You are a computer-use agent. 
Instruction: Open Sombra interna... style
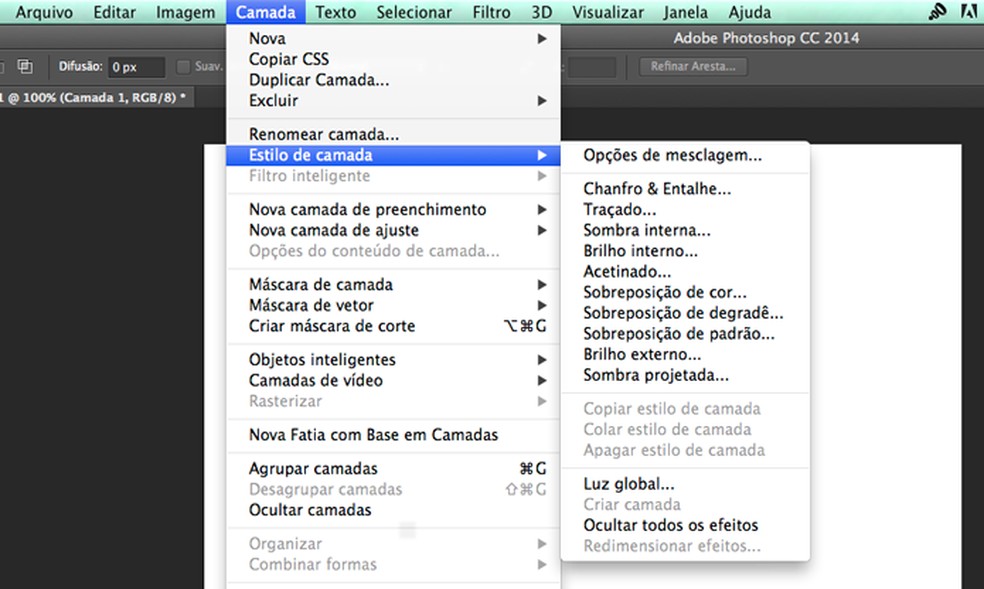(x=685, y=230)
